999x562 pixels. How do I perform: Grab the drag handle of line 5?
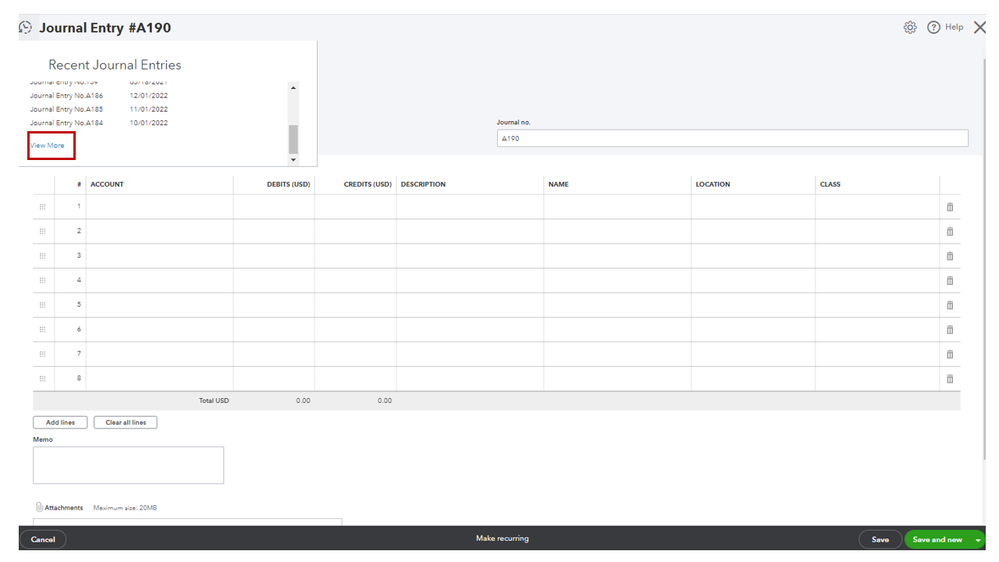coord(43,305)
